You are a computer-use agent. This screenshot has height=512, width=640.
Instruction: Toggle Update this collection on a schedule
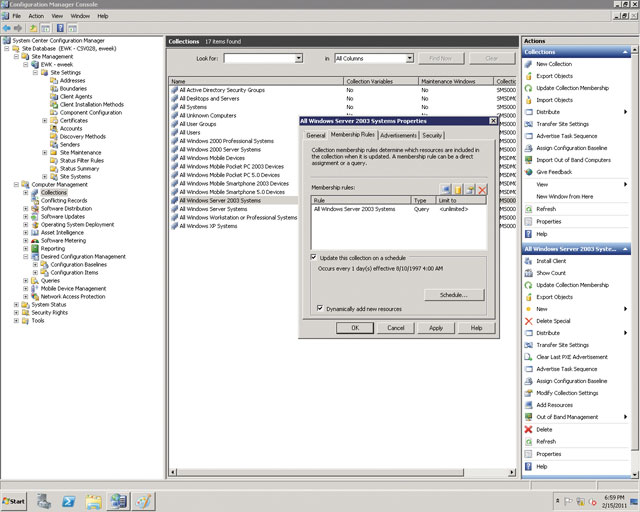313,257
